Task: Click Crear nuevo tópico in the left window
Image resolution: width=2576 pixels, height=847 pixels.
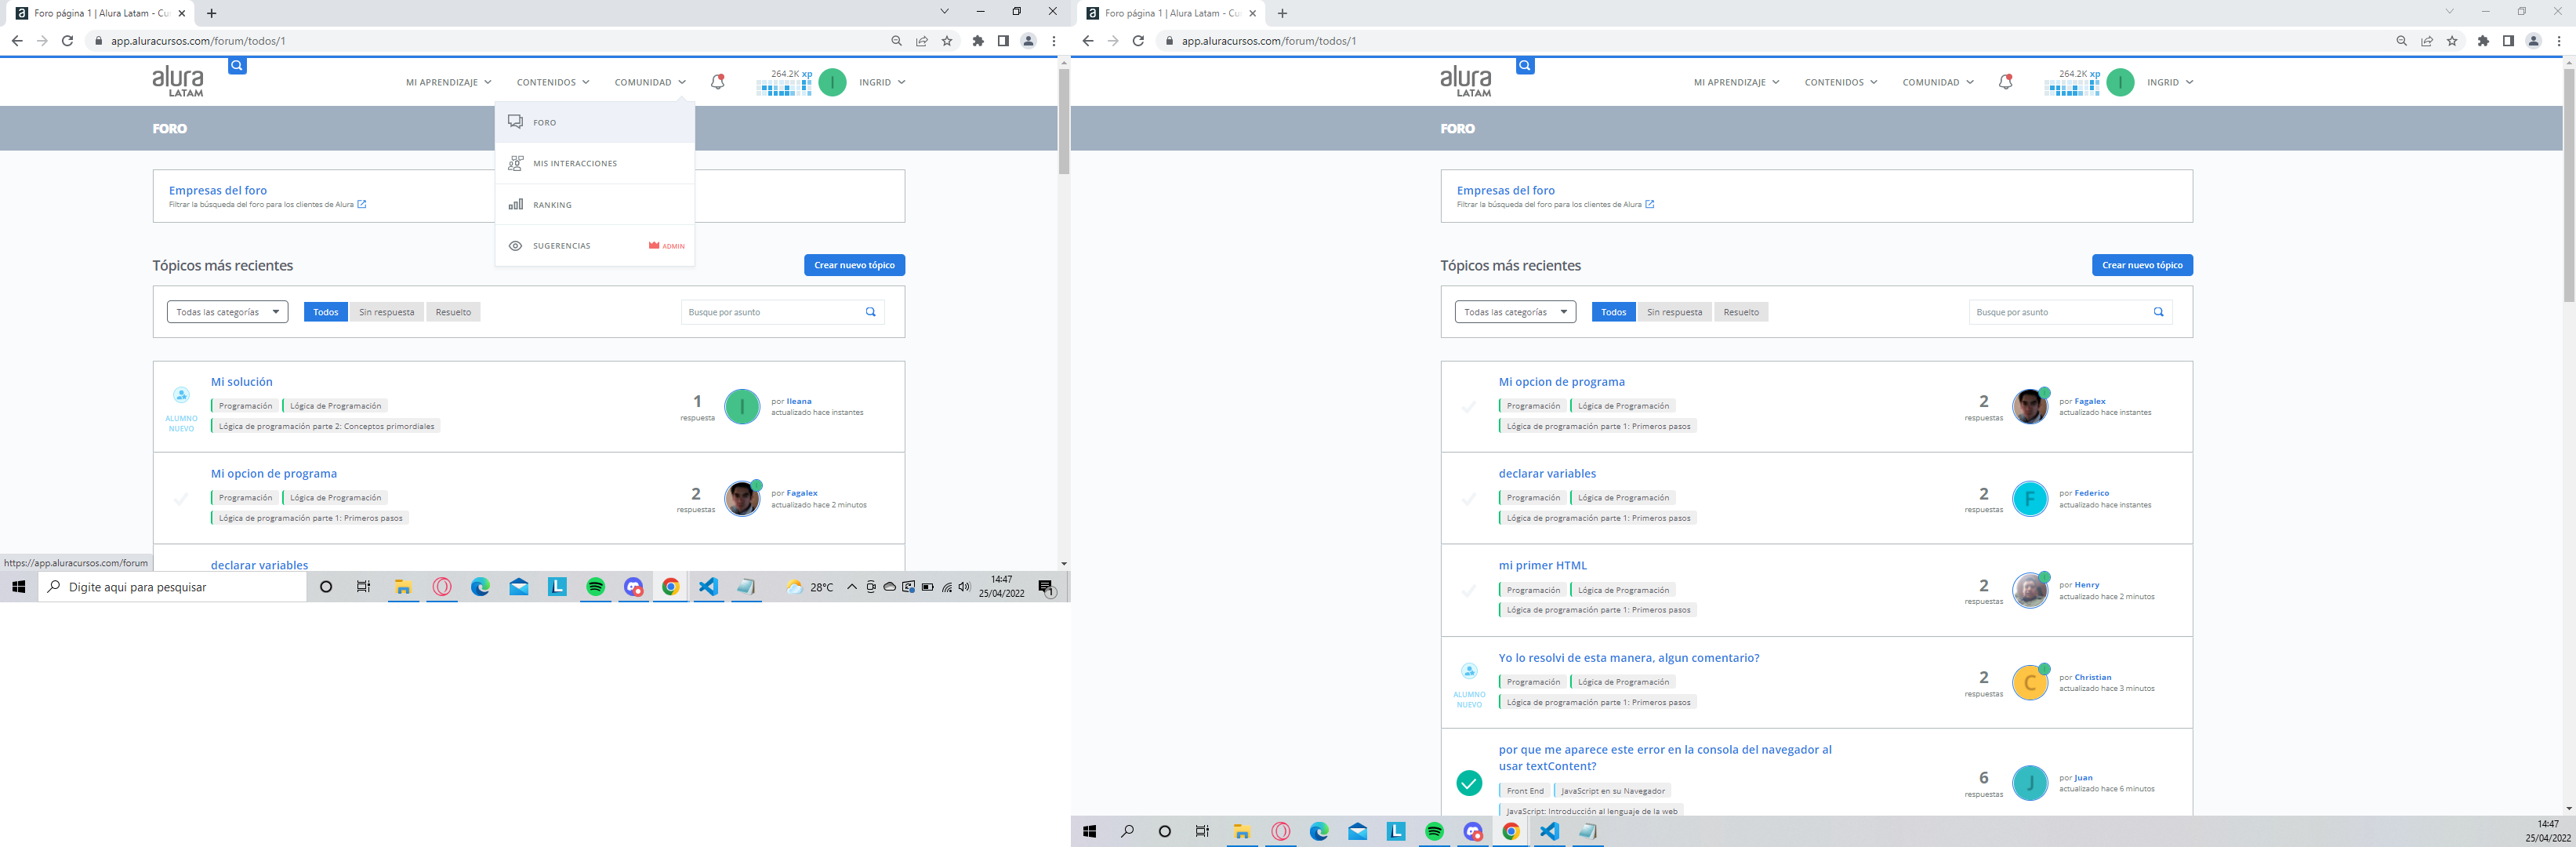Action: point(854,265)
